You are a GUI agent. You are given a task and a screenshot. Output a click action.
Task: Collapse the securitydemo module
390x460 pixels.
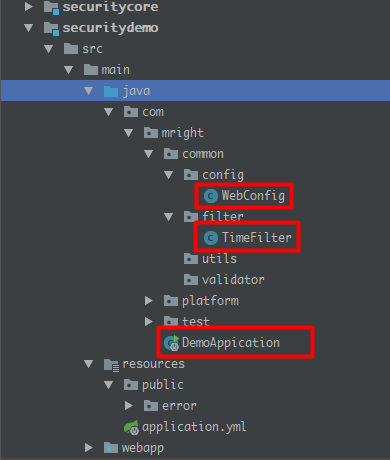[29, 28]
